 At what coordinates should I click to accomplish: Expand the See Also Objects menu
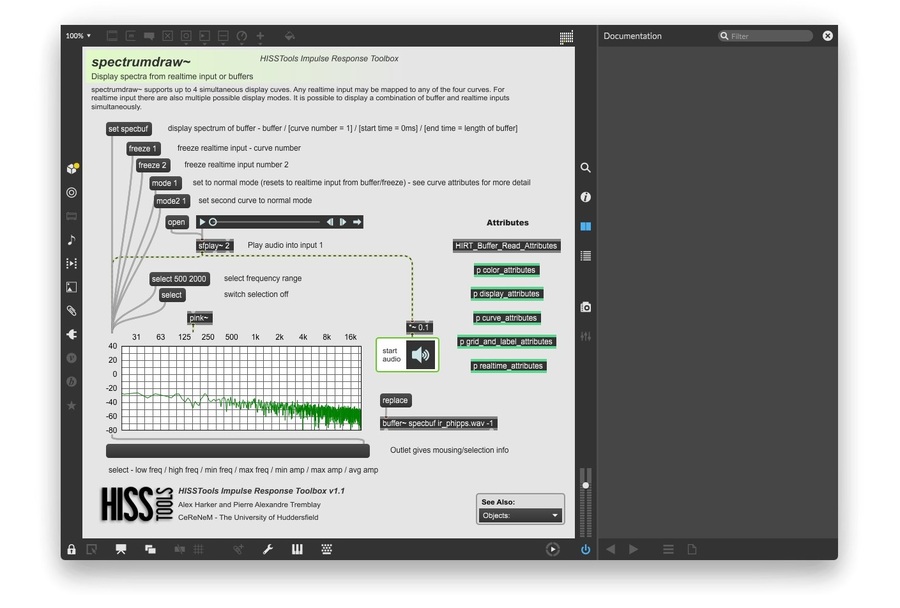click(521, 516)
